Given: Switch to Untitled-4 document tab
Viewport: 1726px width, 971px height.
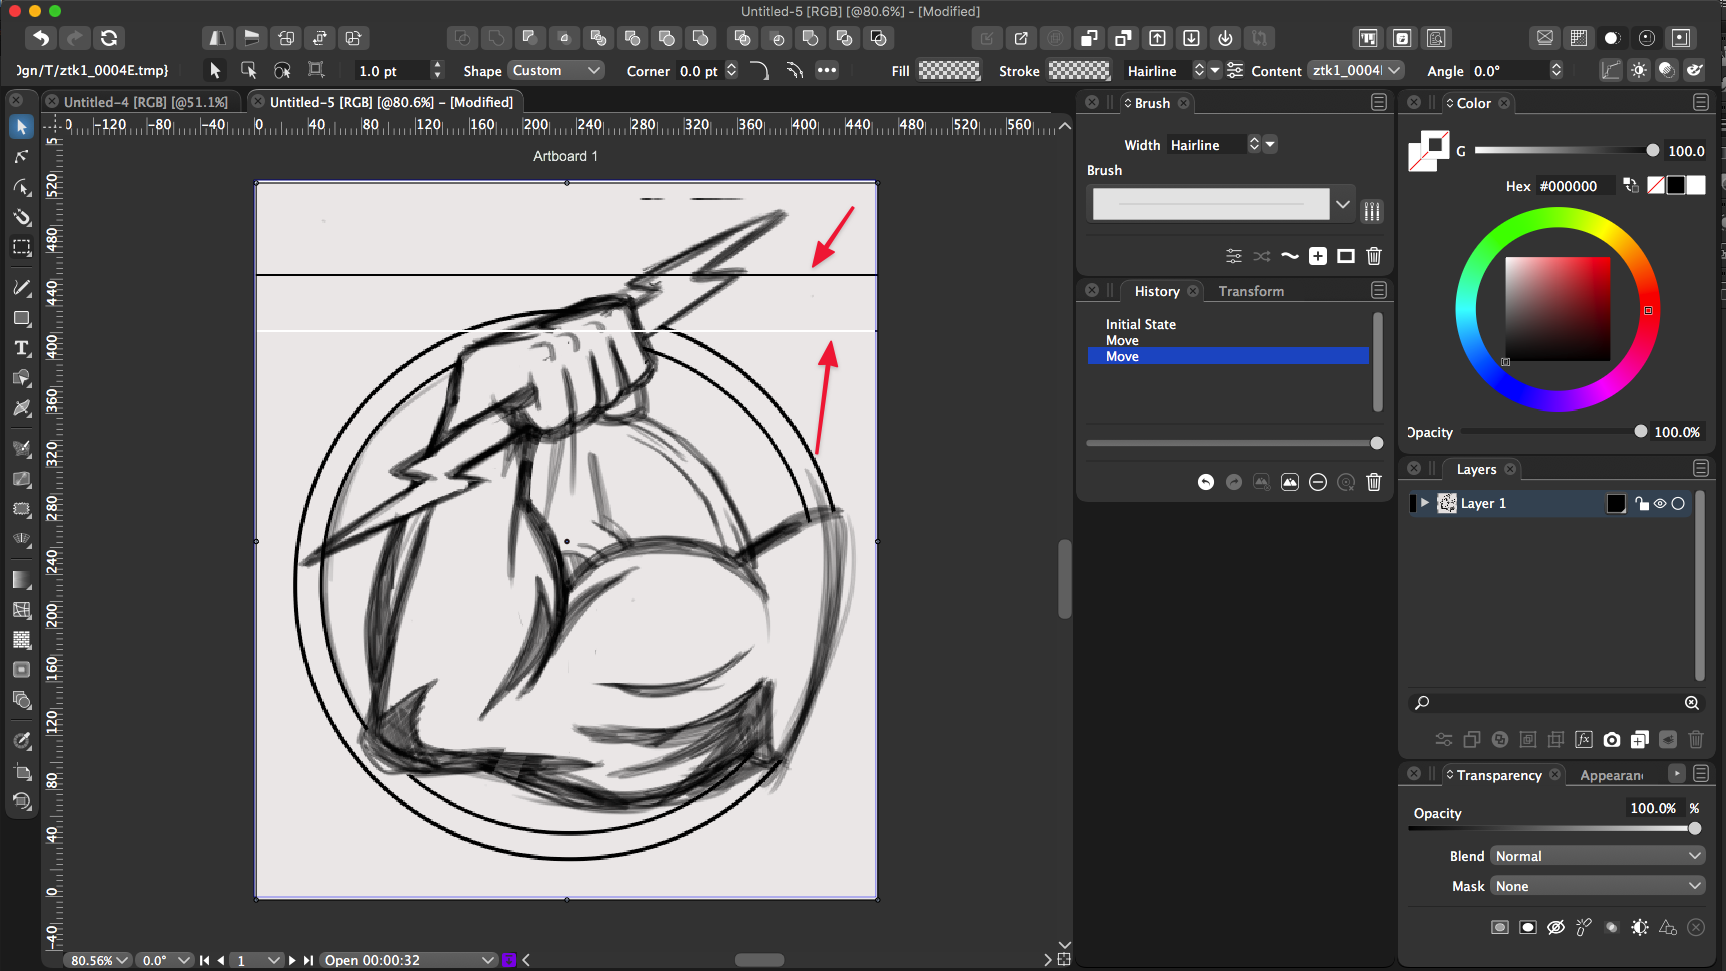Looking at the screenshot, I should click(x=145, y=102).
